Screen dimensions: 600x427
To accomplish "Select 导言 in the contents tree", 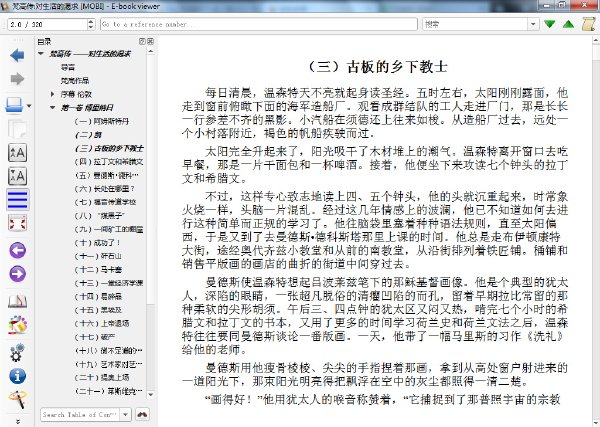I will [68, 67].
